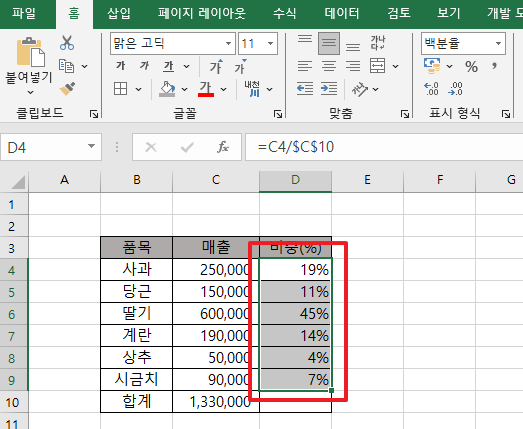Open Alignment (맞춤) dialog launcher
The height and width of the screenshot is (429, 523).
pyautogui.click(x=405, y=114)
